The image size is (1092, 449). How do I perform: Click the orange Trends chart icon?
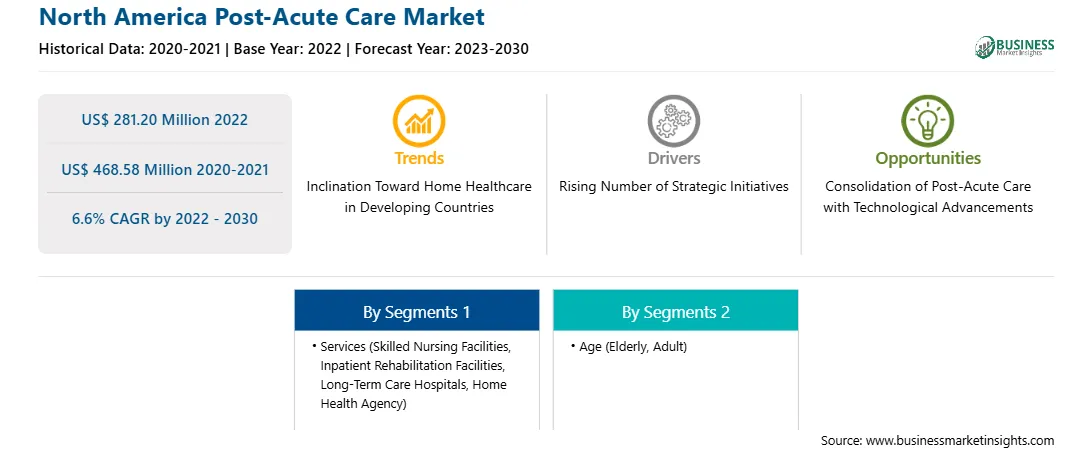419,120
